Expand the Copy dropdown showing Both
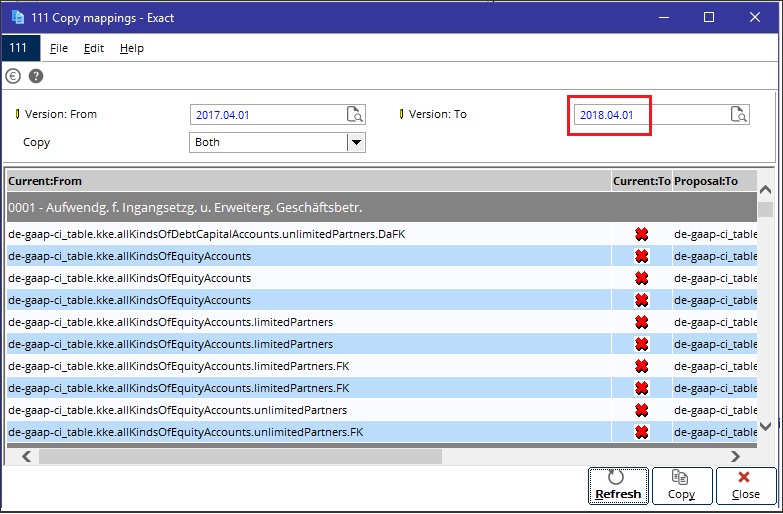The image size is (783, 514). [356, 142]
